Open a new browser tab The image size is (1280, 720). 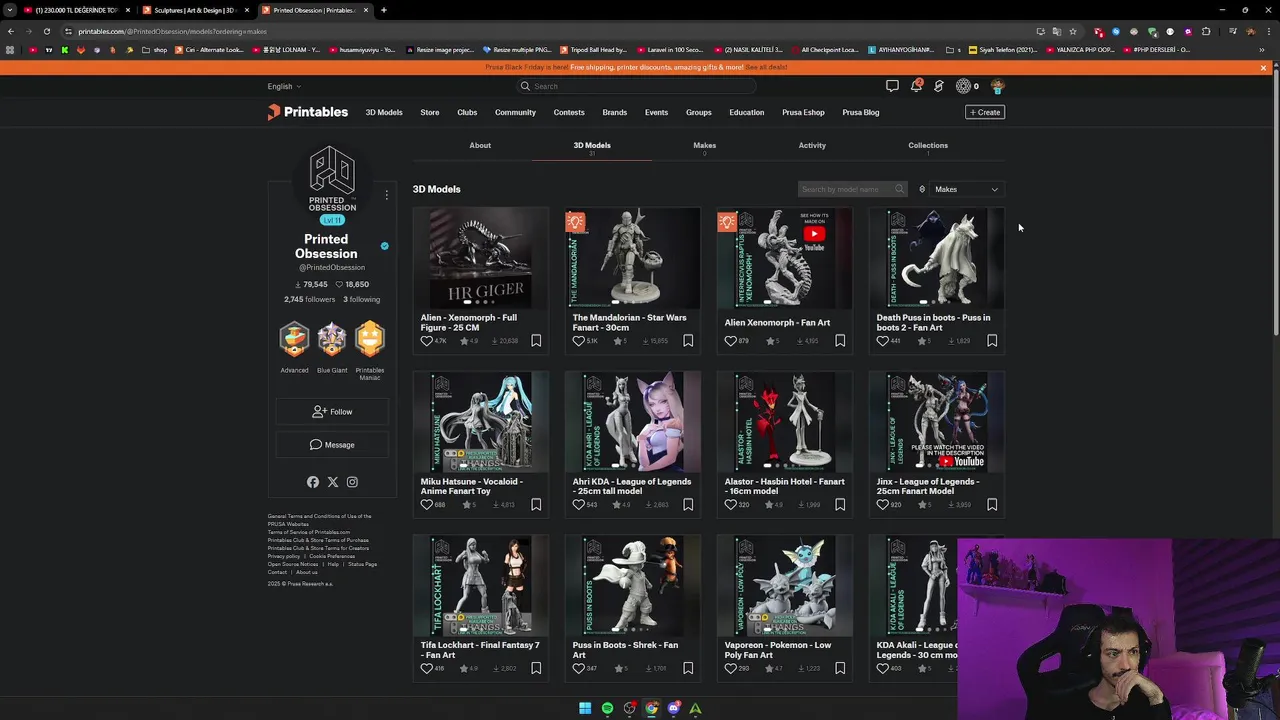pyautogui.click(x=384, y=10)
